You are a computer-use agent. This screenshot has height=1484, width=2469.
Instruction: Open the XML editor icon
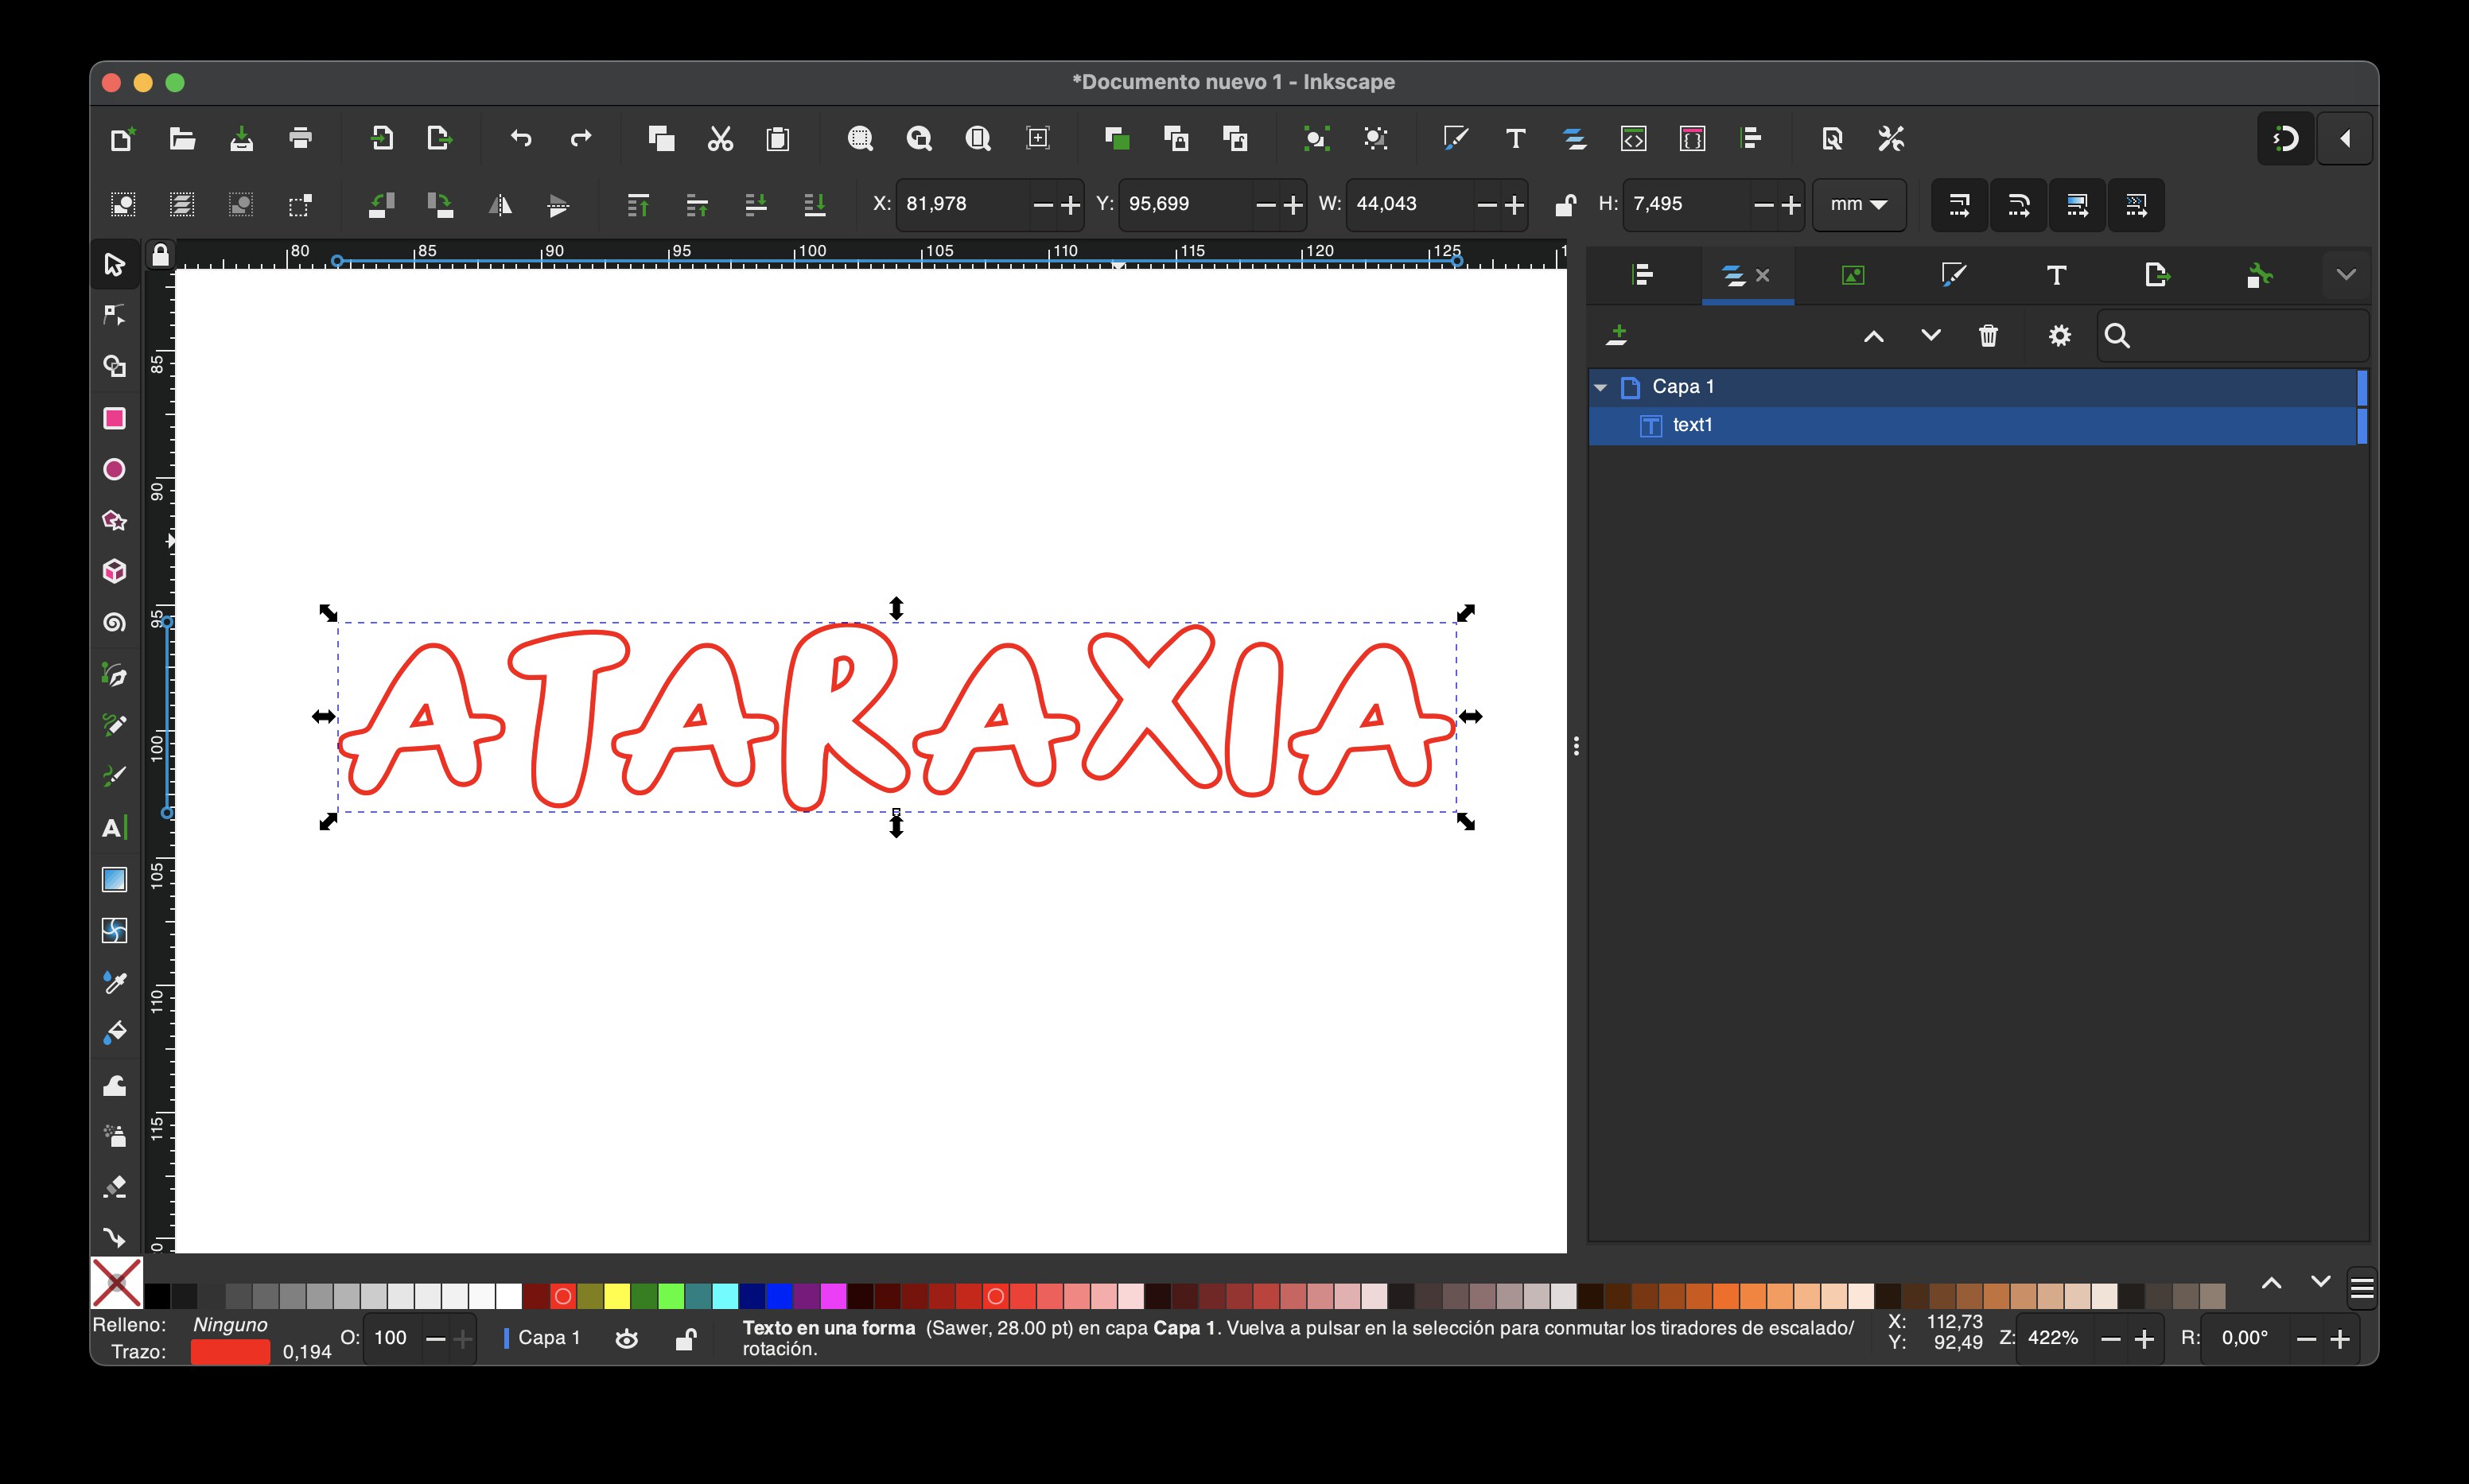[x=1633, y=138]
